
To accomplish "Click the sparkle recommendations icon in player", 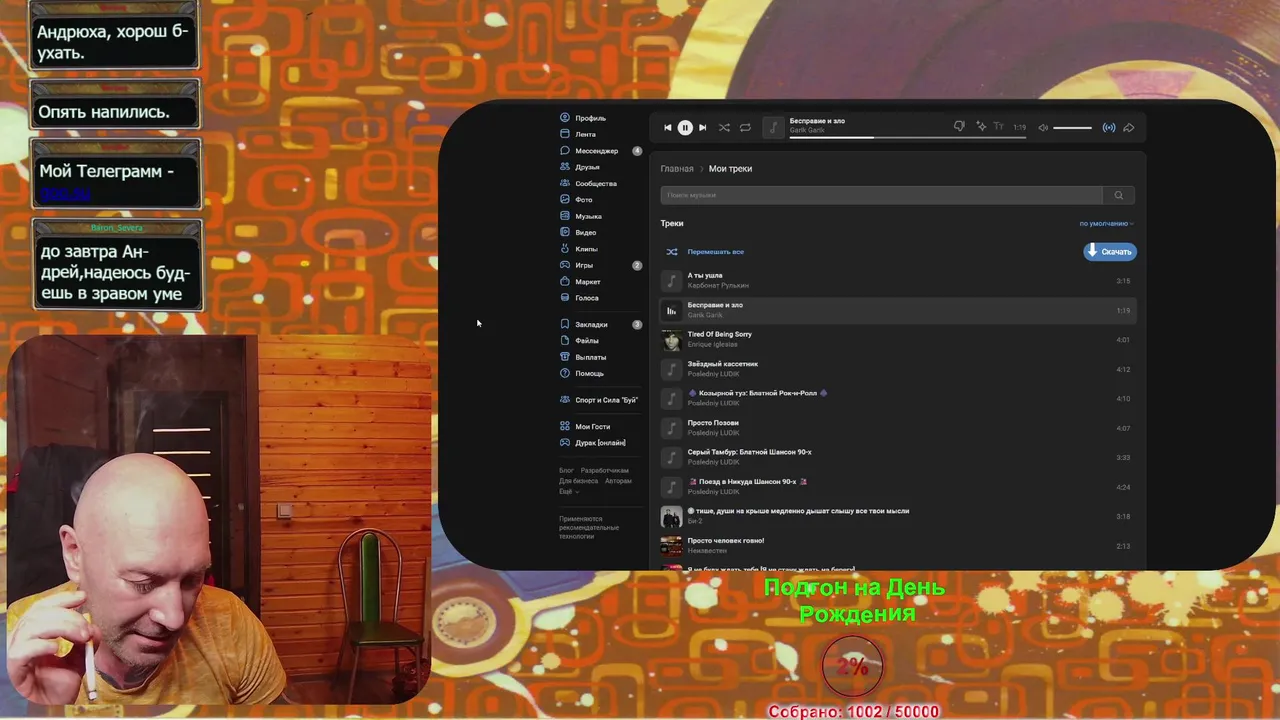I will (x=981, y=127).
